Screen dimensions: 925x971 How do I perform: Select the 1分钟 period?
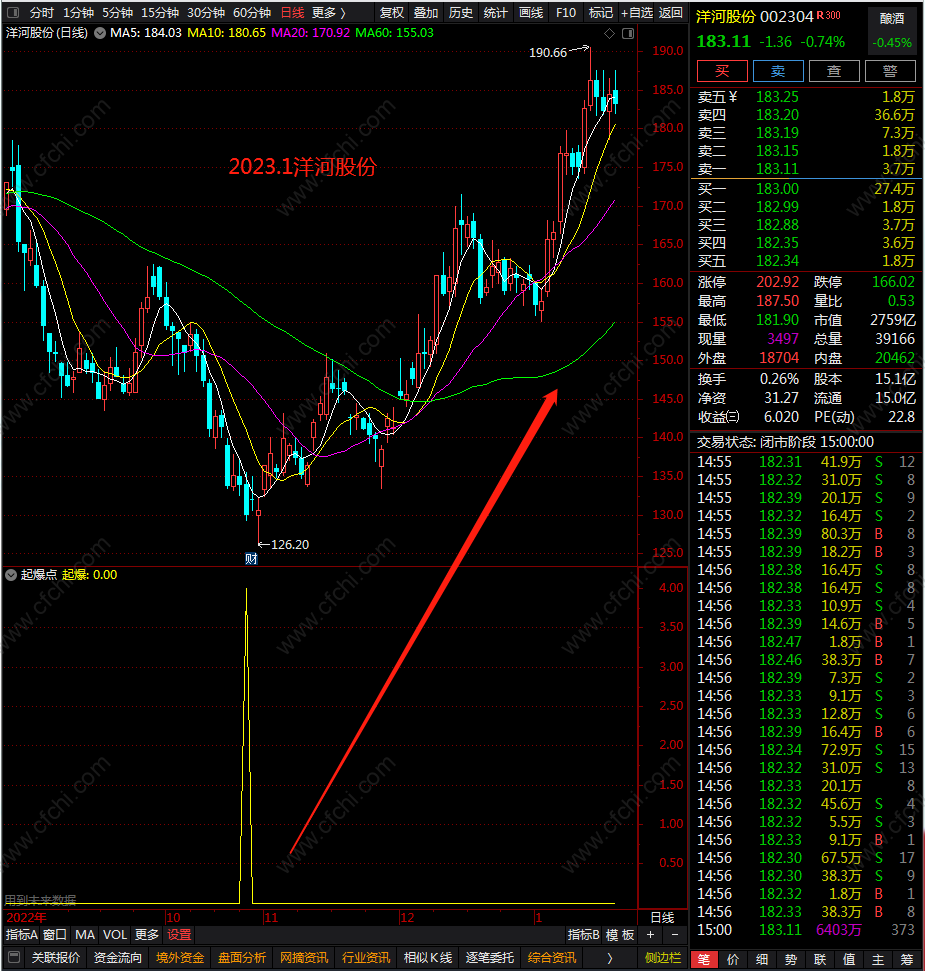click(79, 12)
